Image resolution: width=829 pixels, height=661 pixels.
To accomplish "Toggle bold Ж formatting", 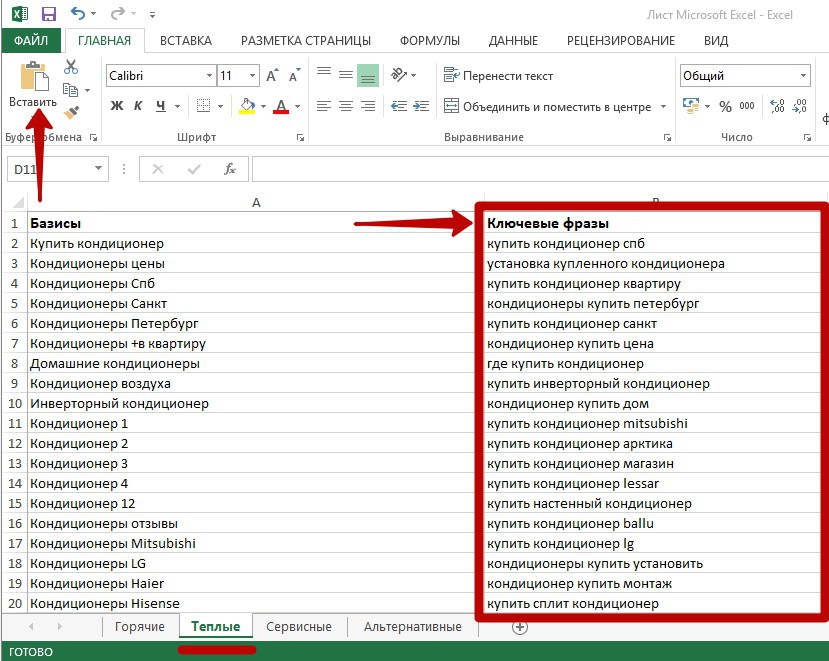I will pos(117,106).
